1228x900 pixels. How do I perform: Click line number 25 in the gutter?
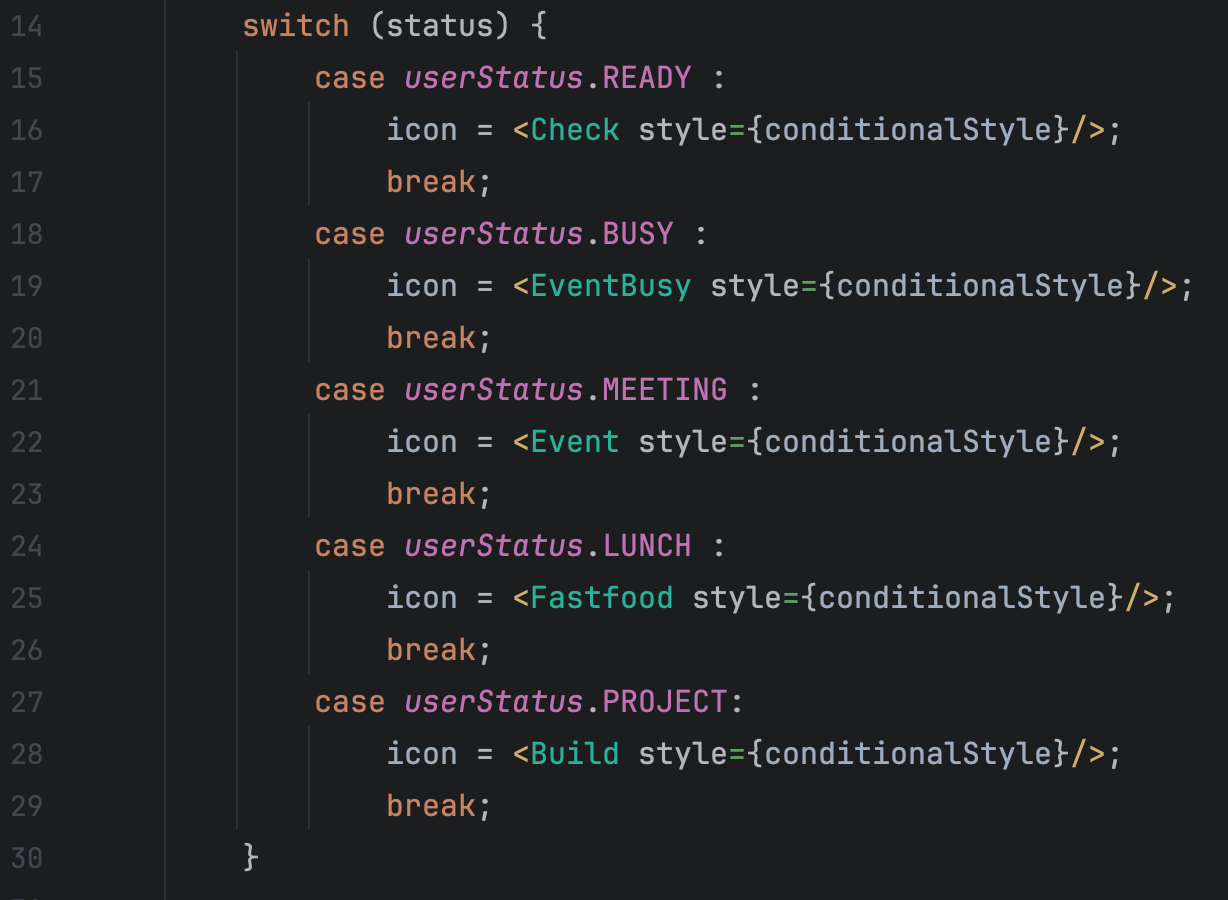pos(26,597)
